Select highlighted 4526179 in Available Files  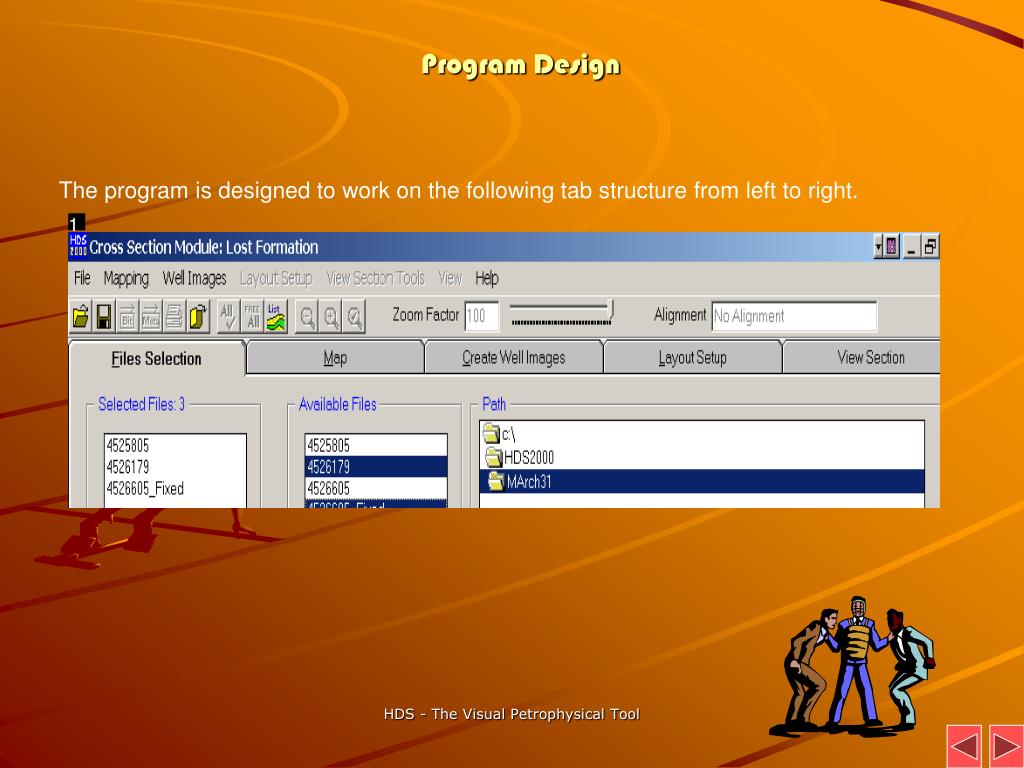point(376,467)
